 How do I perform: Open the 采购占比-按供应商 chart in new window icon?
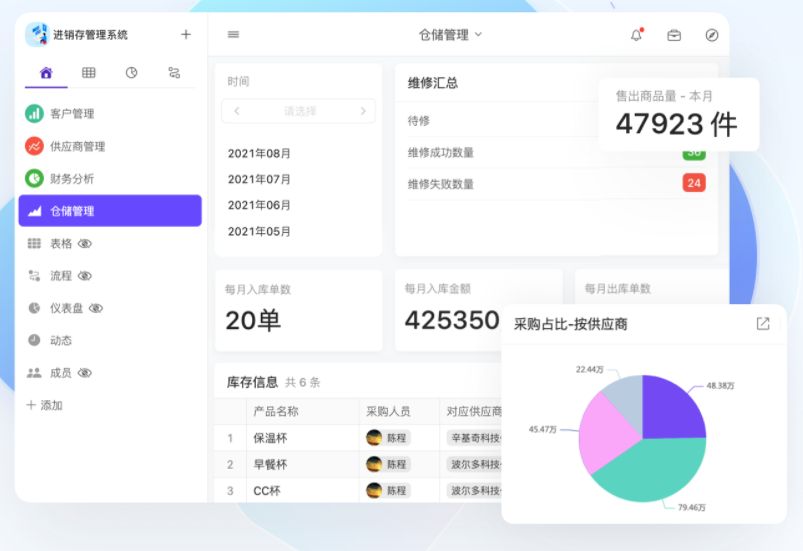763,324
